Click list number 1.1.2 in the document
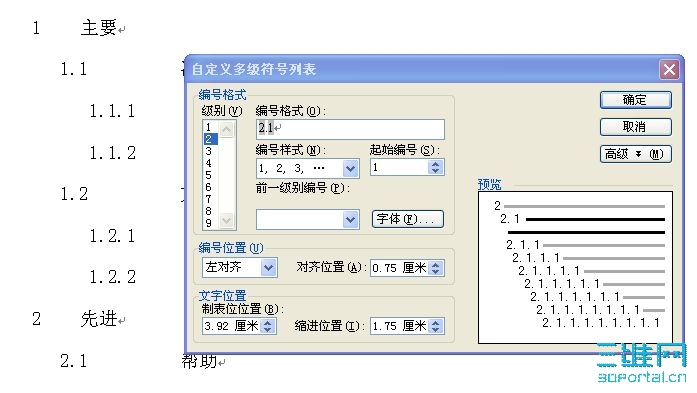Viewport: 697px width, 393px height. 112,153
